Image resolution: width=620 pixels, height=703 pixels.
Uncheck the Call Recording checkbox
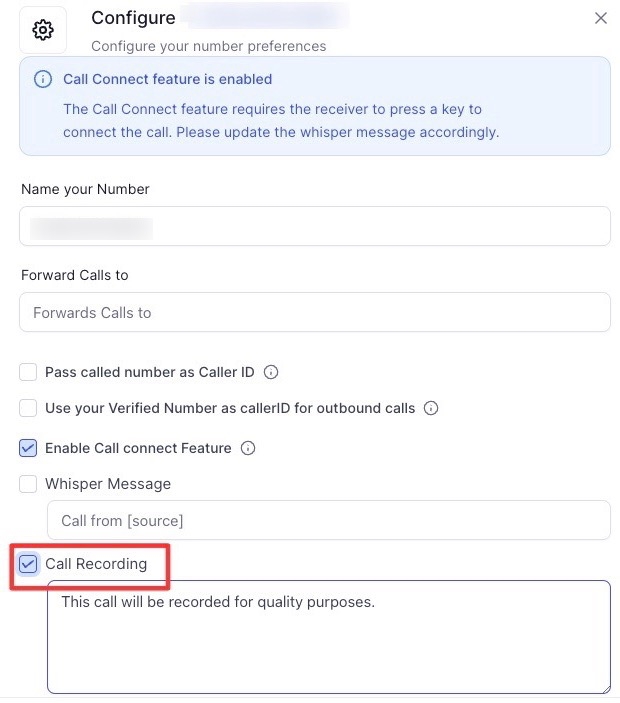point(29,564)
